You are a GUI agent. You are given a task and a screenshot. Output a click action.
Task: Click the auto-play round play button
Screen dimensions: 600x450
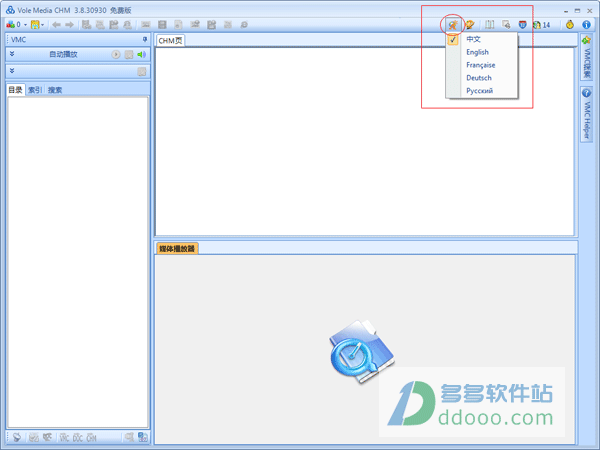pos(116,54)
